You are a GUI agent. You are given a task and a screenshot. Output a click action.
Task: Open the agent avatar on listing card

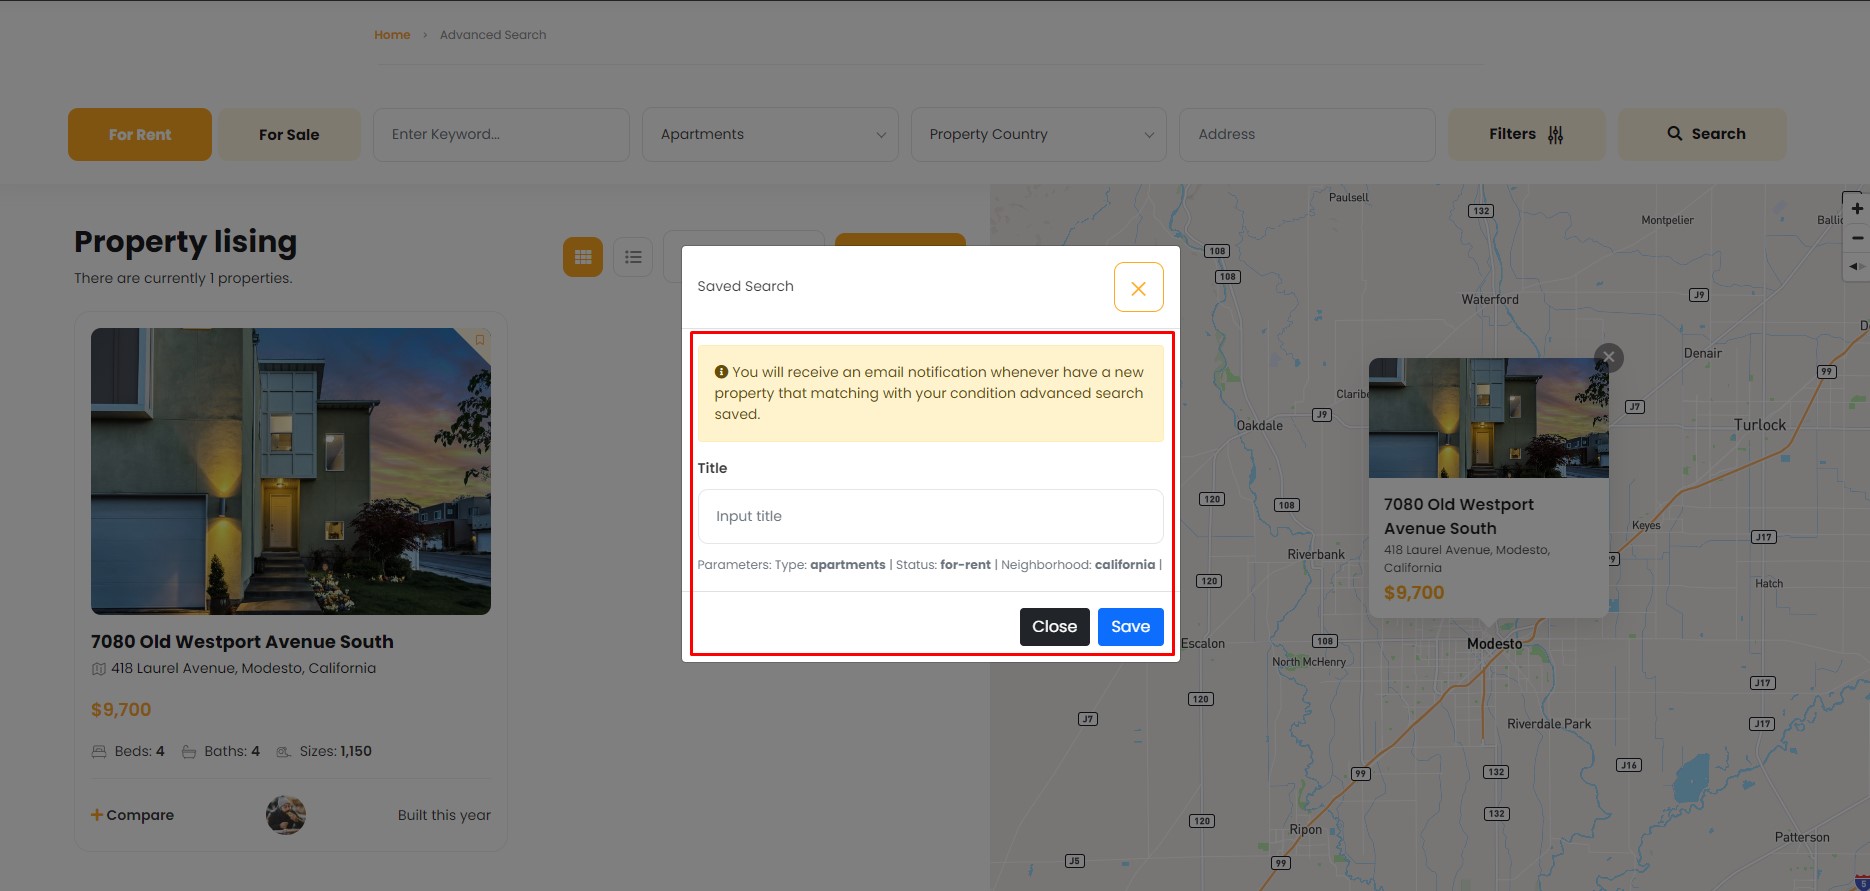click(x=286, y=815)
